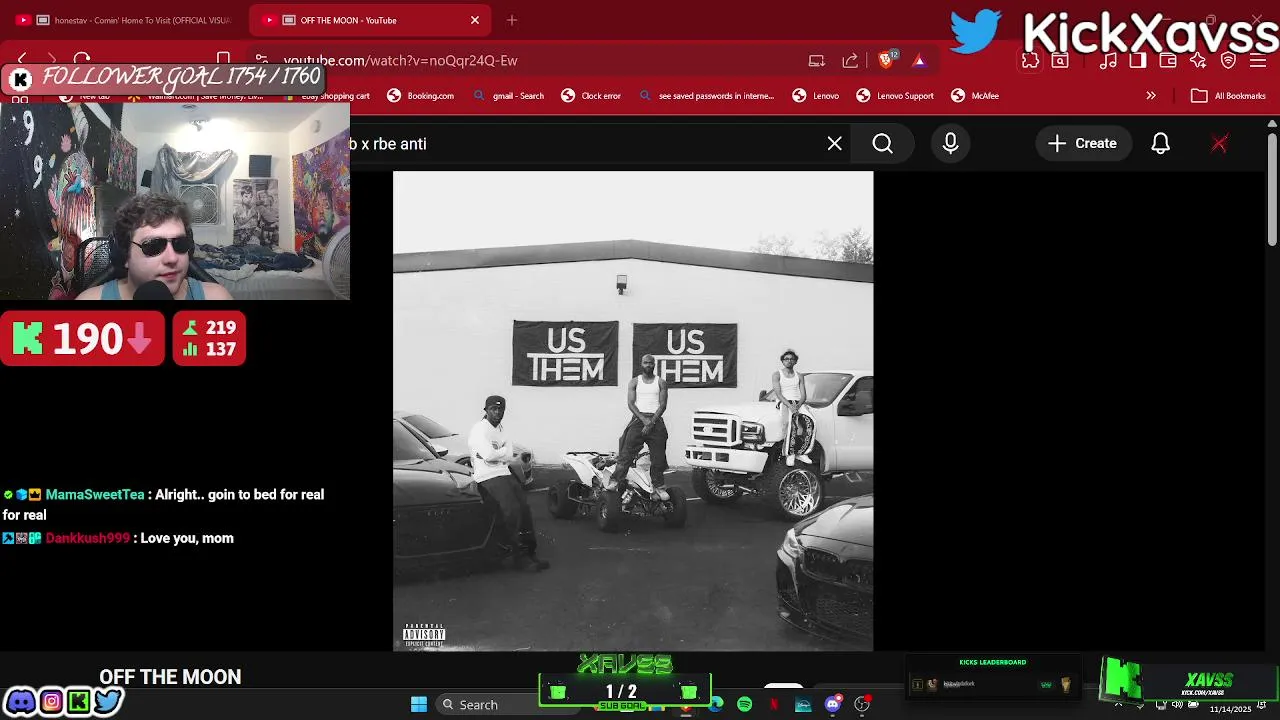Open Brave Shields lion icon

pos(886,60)
